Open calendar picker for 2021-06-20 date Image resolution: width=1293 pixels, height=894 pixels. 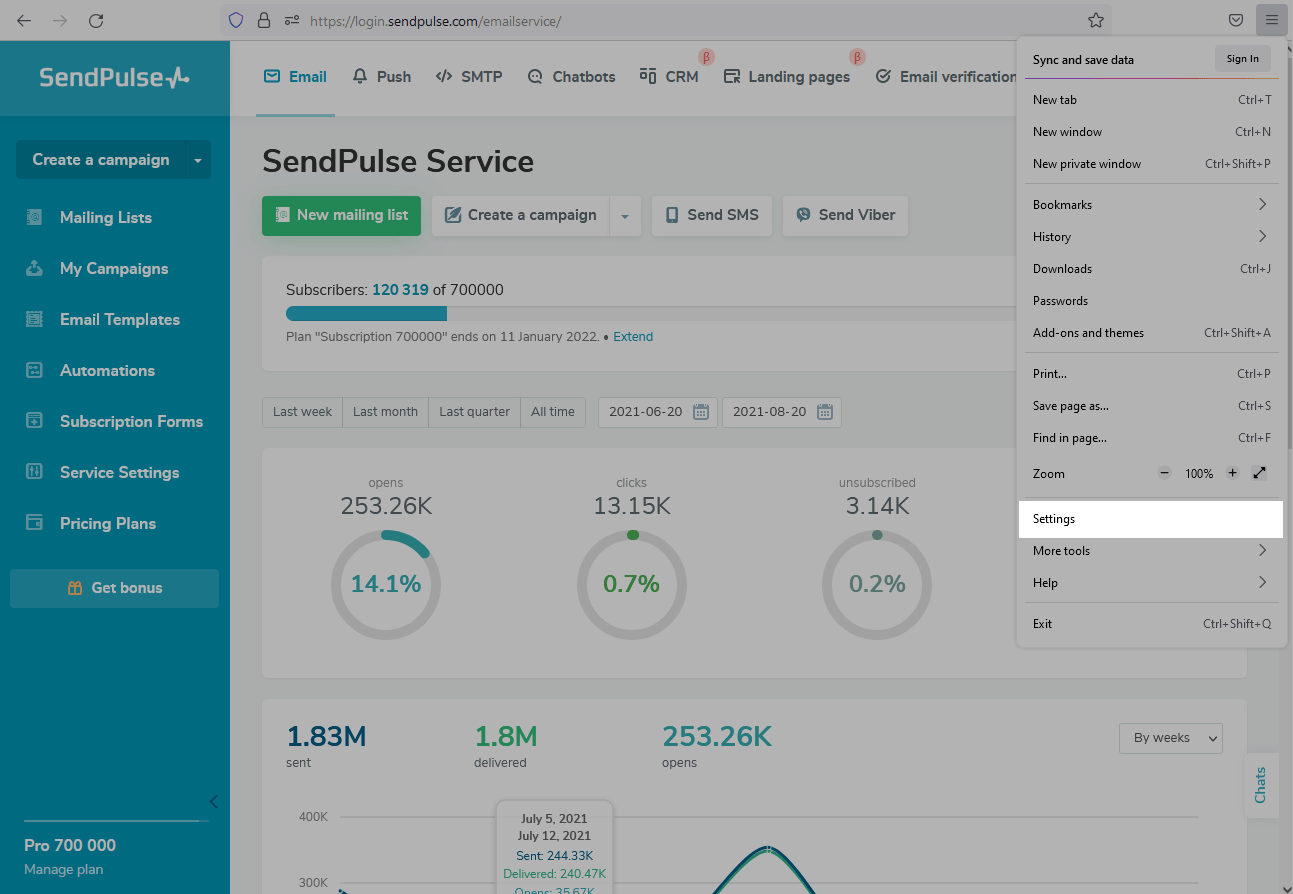click(x=701, y=412)
